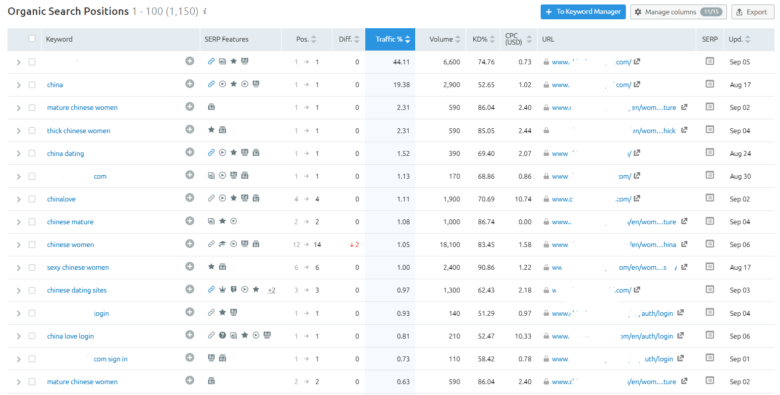Open the 'chinalove' keyword link
The width and height of the screenshot is (780, 395).
point(61,199)
